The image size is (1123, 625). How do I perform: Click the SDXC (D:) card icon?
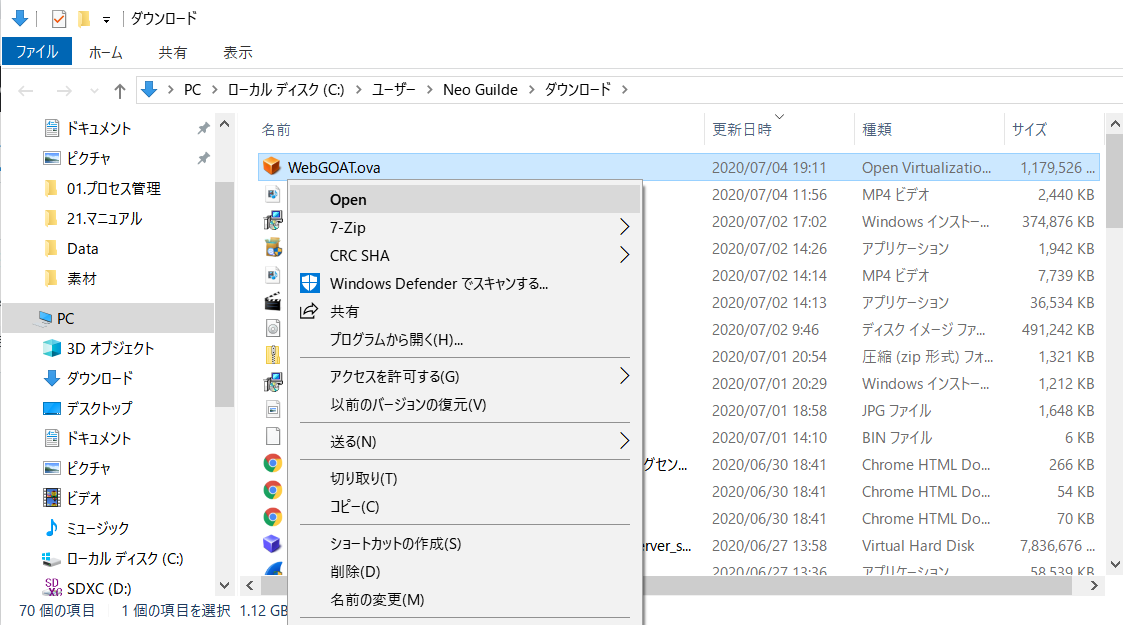(53, 587)
